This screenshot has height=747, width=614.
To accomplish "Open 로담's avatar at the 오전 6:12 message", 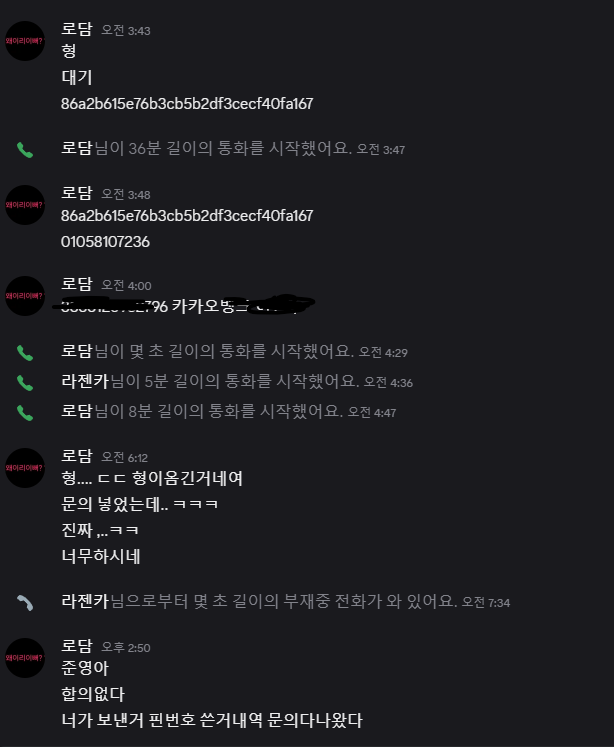I will pos(25,468).
